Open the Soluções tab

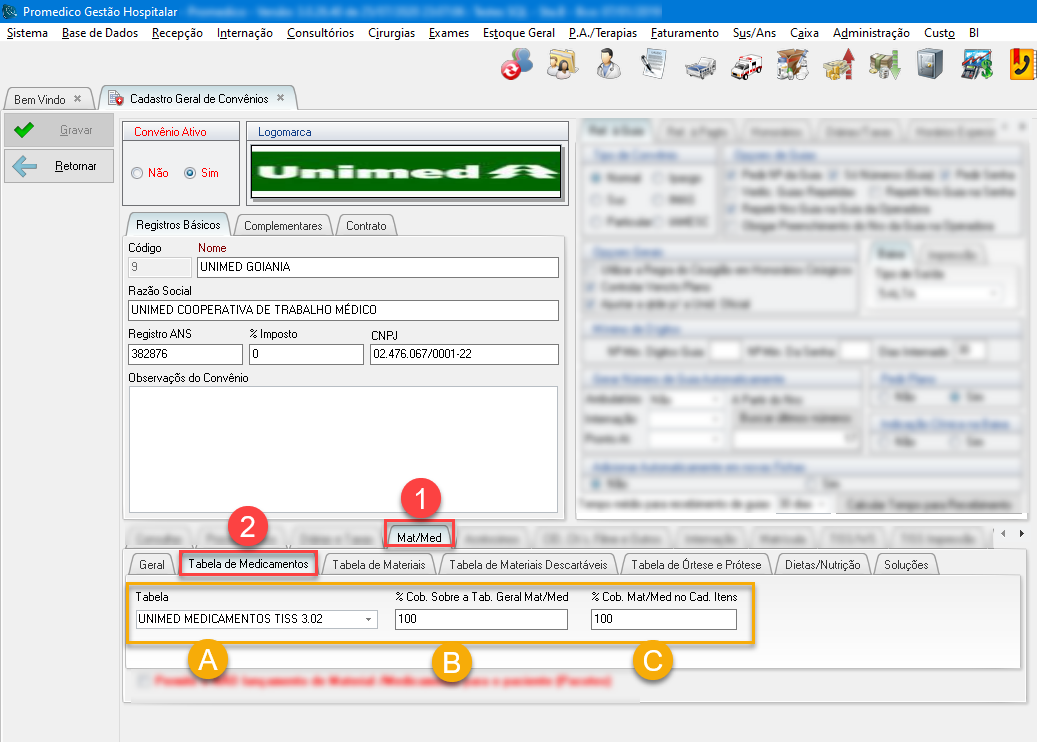click(x=906, y=565)
